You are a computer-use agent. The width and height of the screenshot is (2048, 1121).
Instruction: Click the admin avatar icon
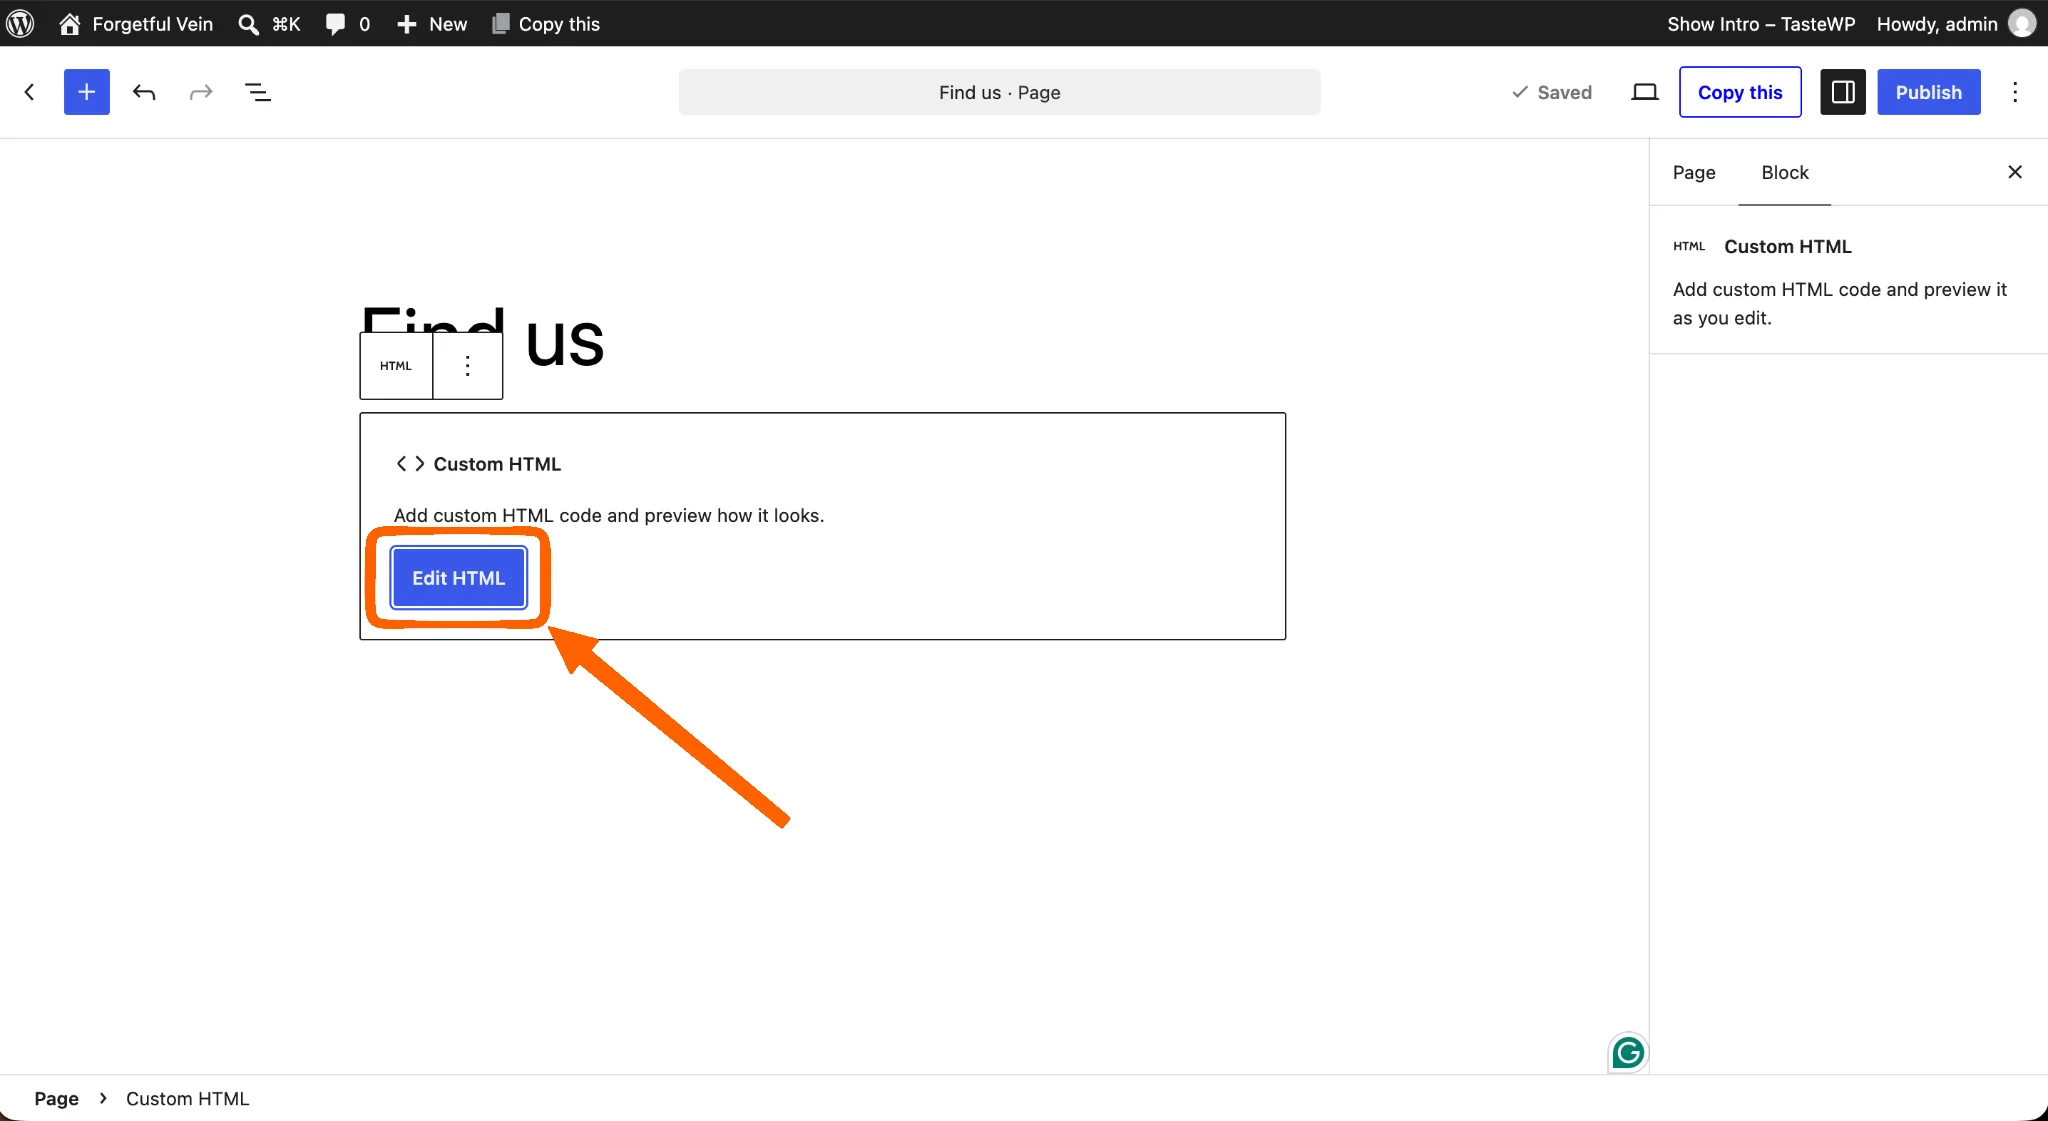(2022, 24)
